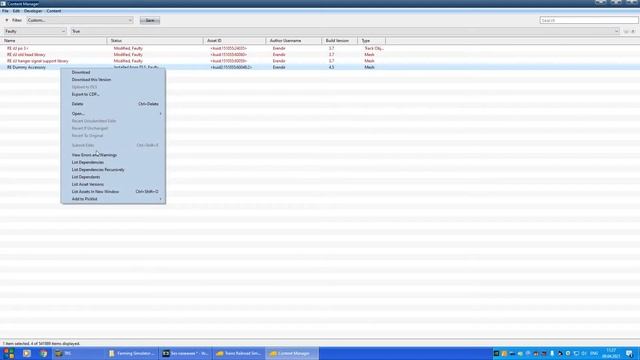Image resolution: width=640 pixels, height=360 pixels.
Task: Sort by Author Username column header
Action: [x=294, y=41]
